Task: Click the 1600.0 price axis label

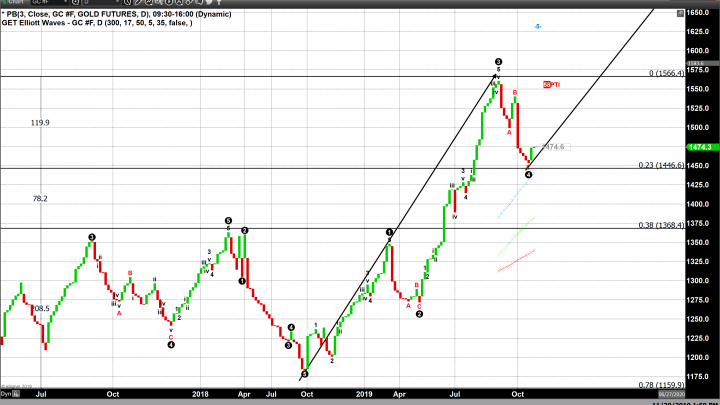Action: (x=698, y=51)
